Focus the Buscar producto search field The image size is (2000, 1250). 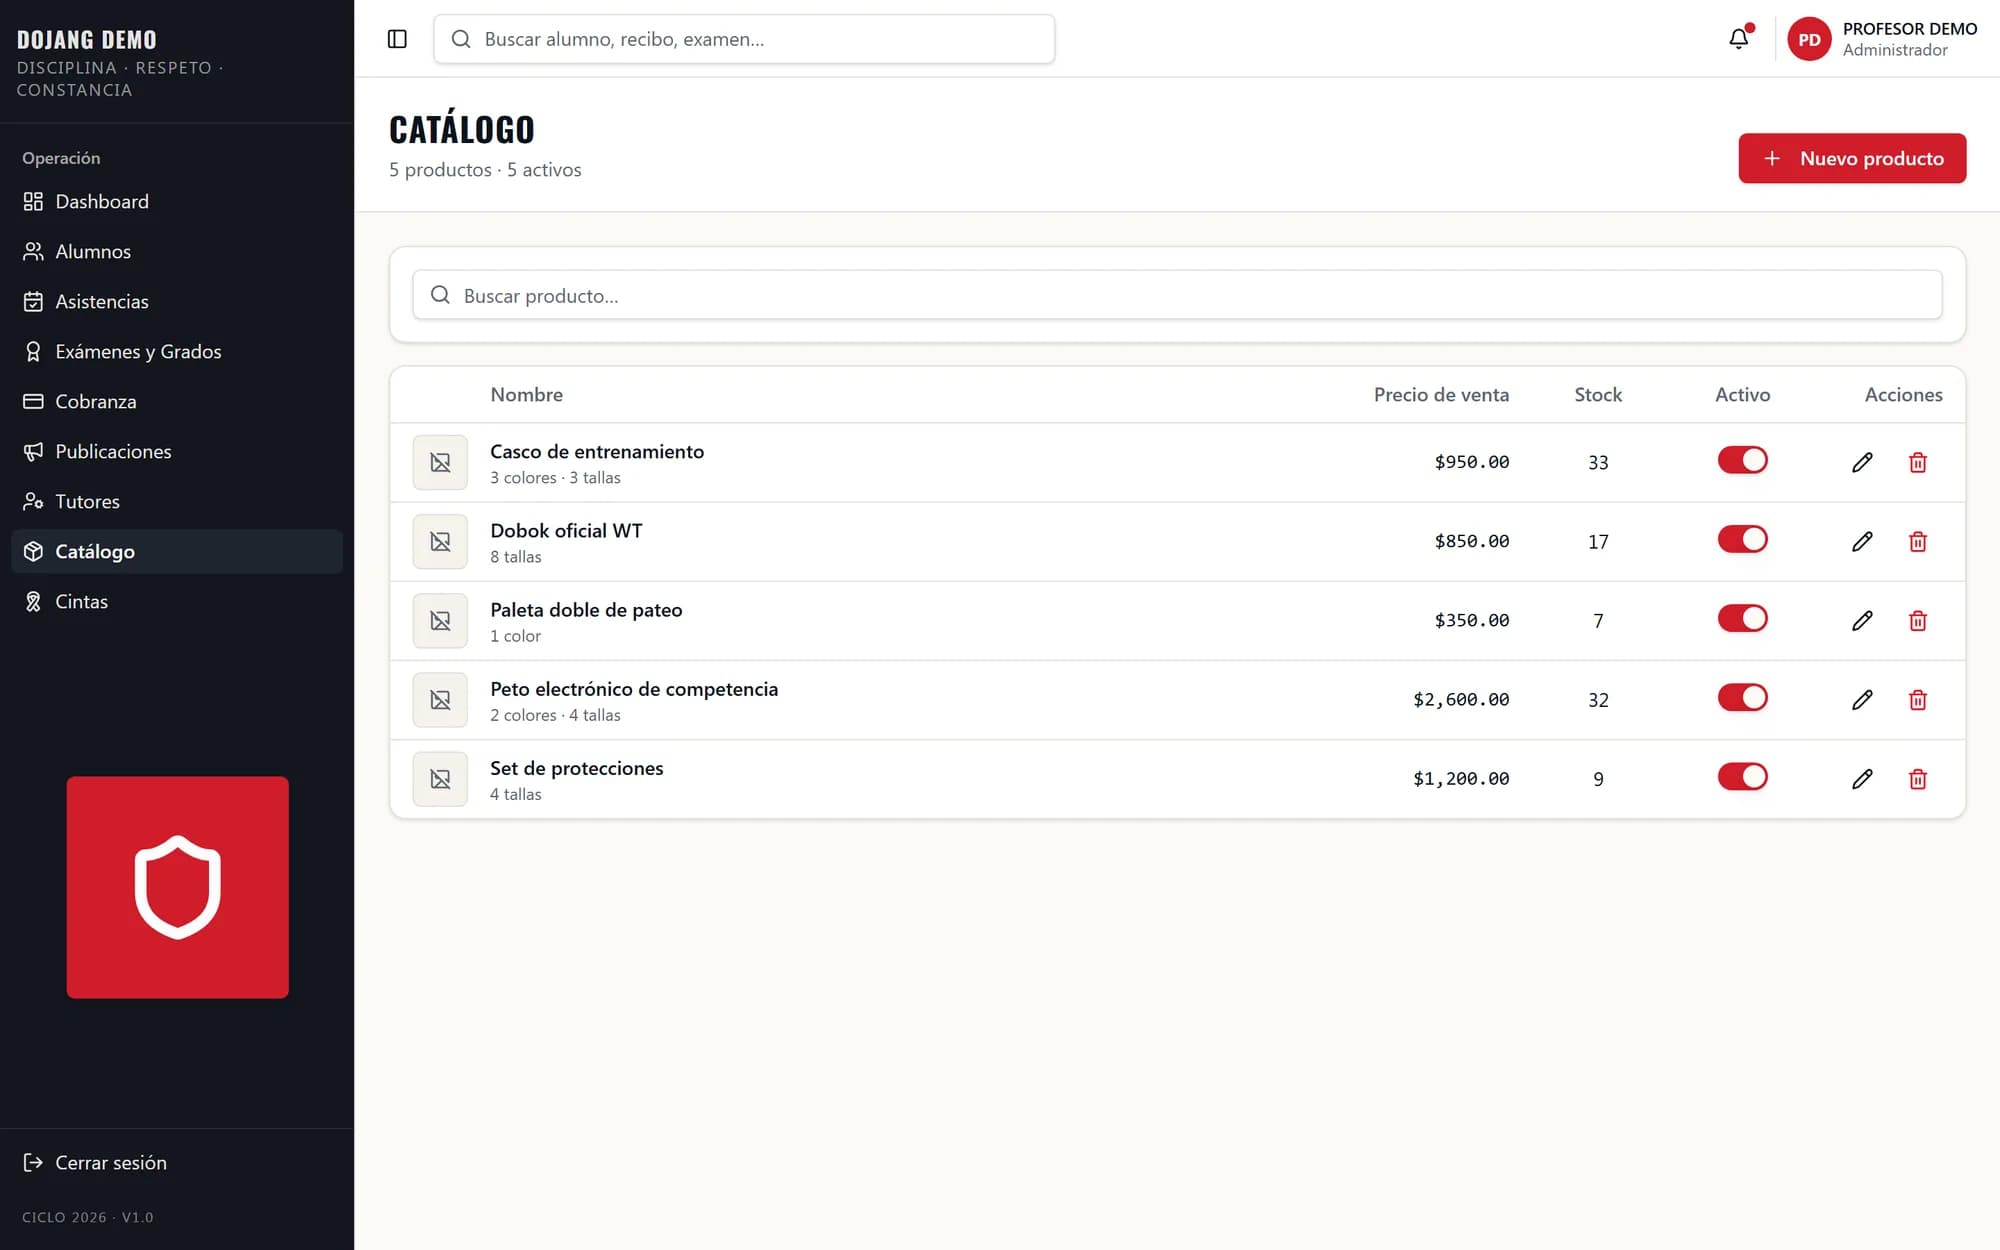click(x=1177, y=295)
